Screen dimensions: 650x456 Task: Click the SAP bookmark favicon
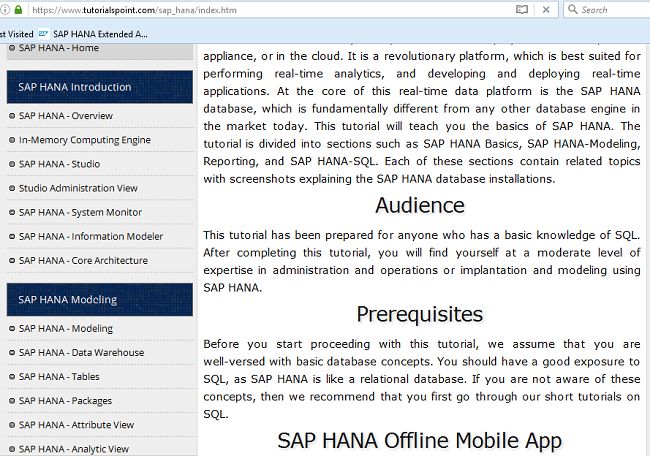[43, 33]
